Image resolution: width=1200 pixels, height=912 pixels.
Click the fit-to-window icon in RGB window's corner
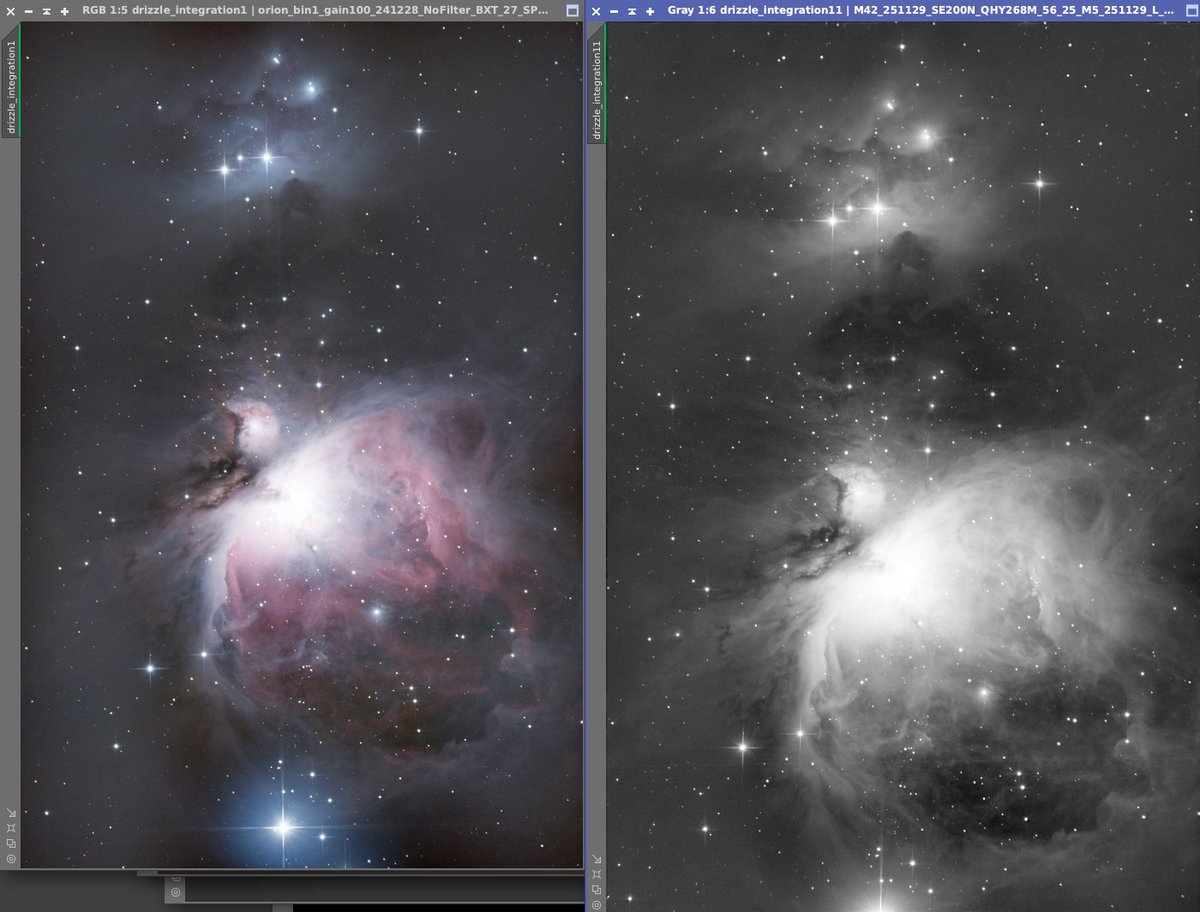(11, 828)
